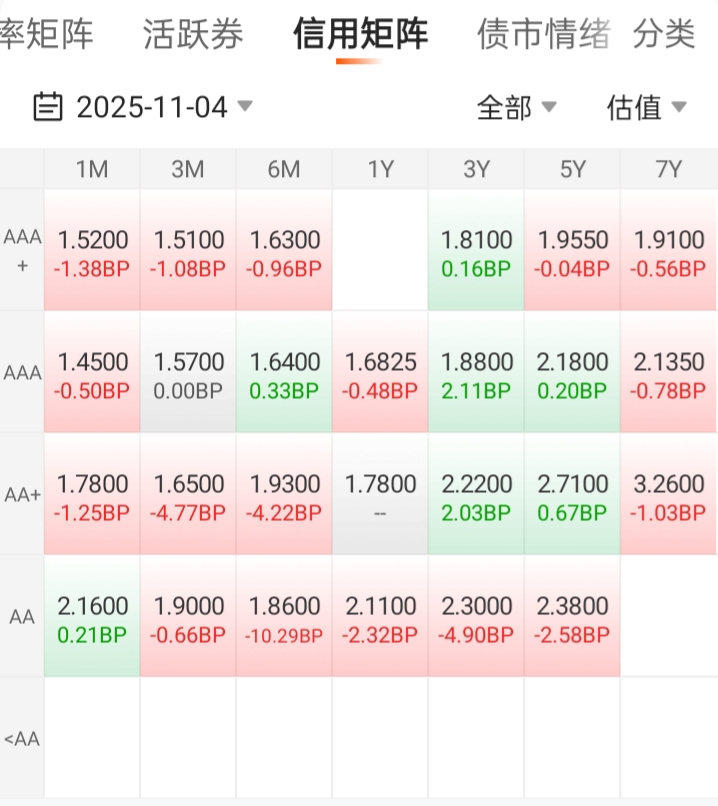Expand the 全部 filter dropdown
Image resolution: width=718 pixels, height=806 pixels.
[516, 107]
